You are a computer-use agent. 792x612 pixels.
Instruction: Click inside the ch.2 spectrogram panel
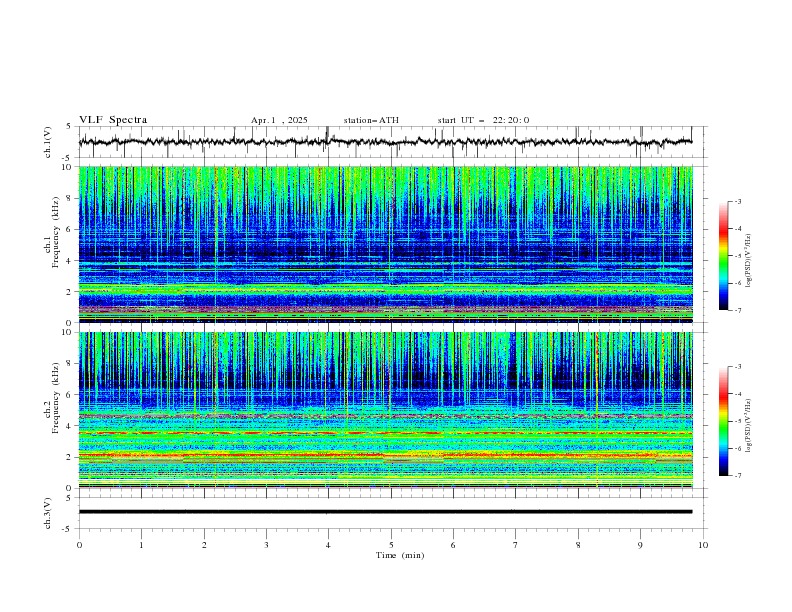point(386,410)
